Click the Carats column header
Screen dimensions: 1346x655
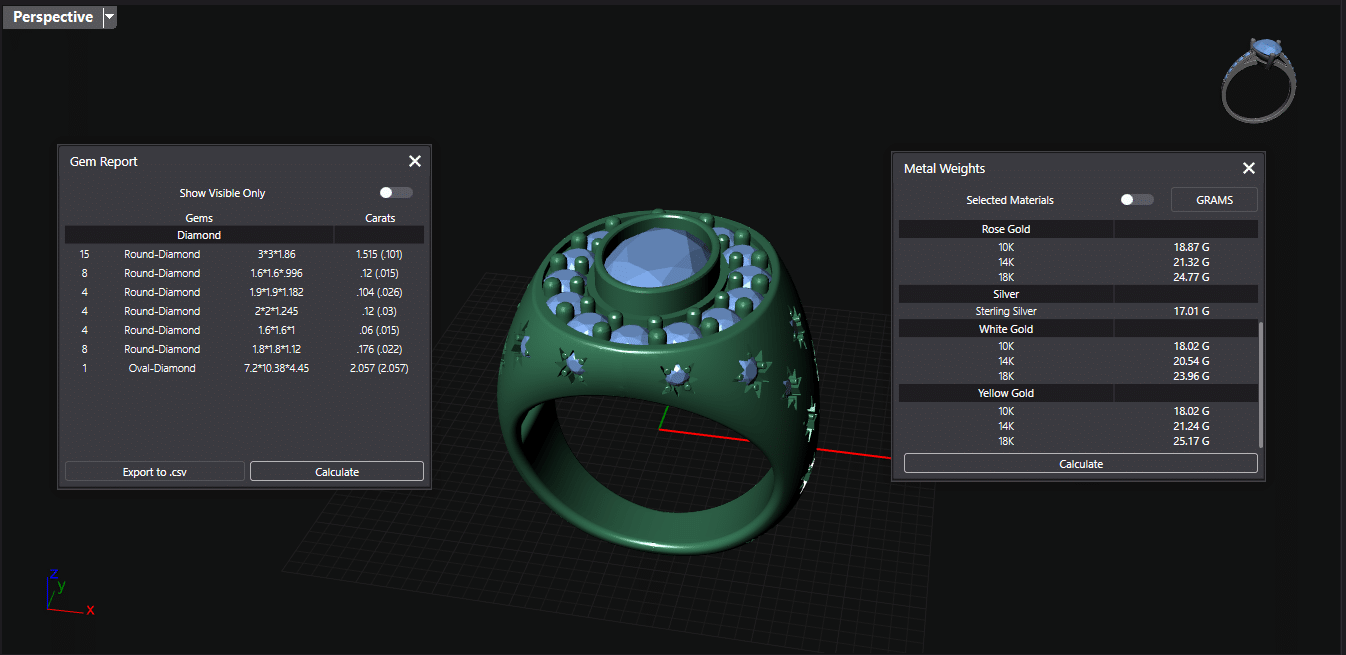pyautogui.click(x=379, y=217)
